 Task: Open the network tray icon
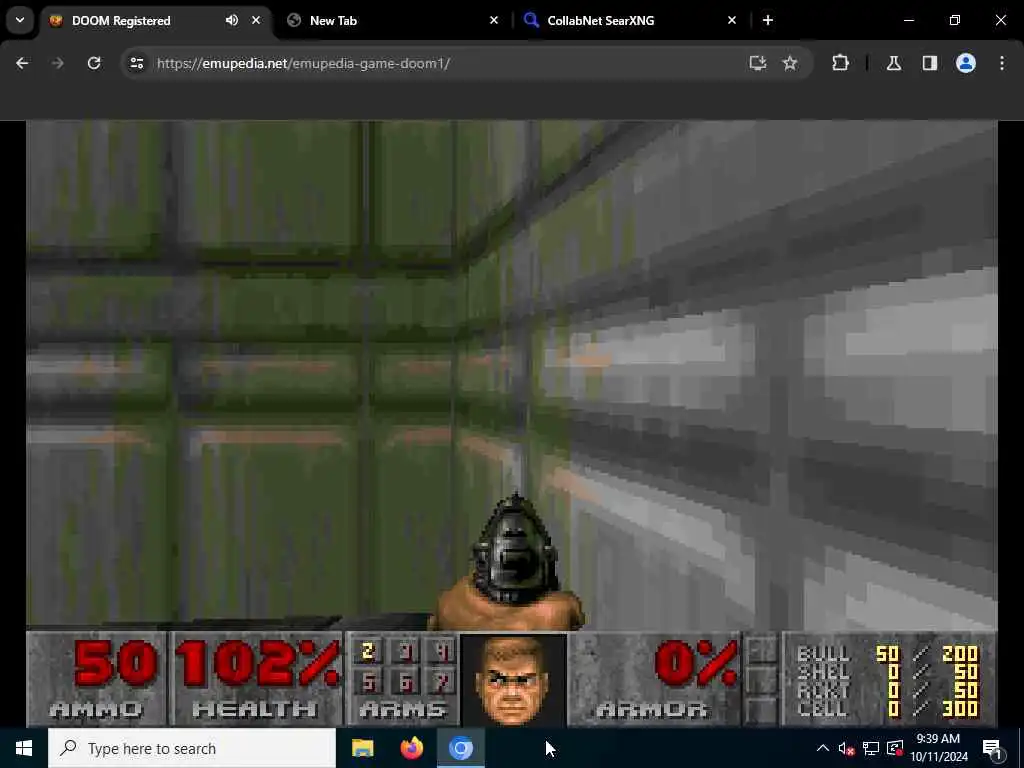tap(871, 748)
